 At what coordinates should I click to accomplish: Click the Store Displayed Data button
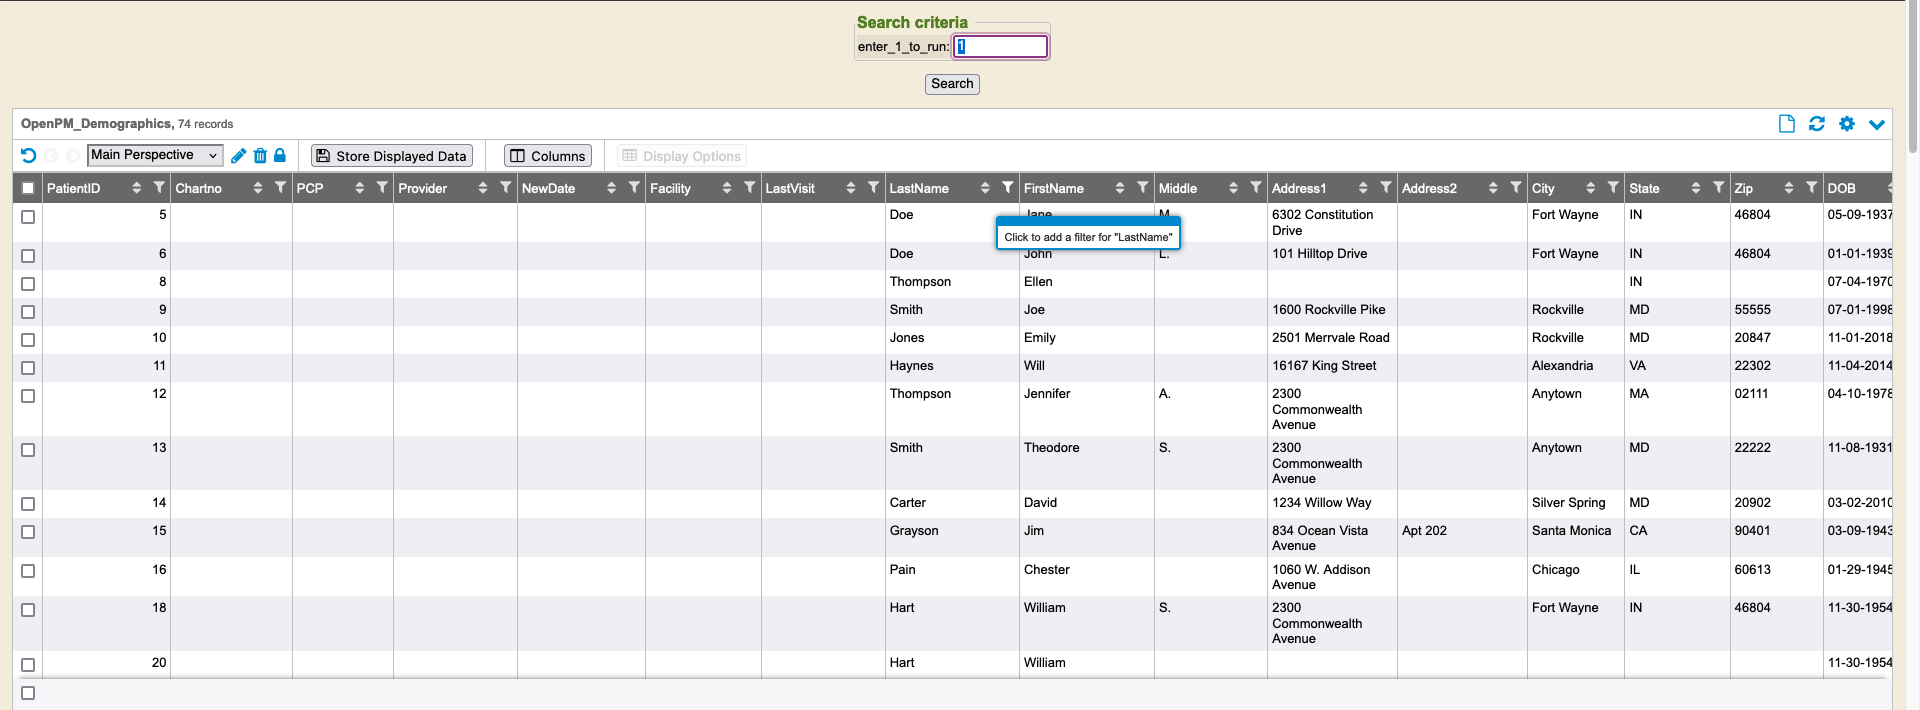[391, 156]
